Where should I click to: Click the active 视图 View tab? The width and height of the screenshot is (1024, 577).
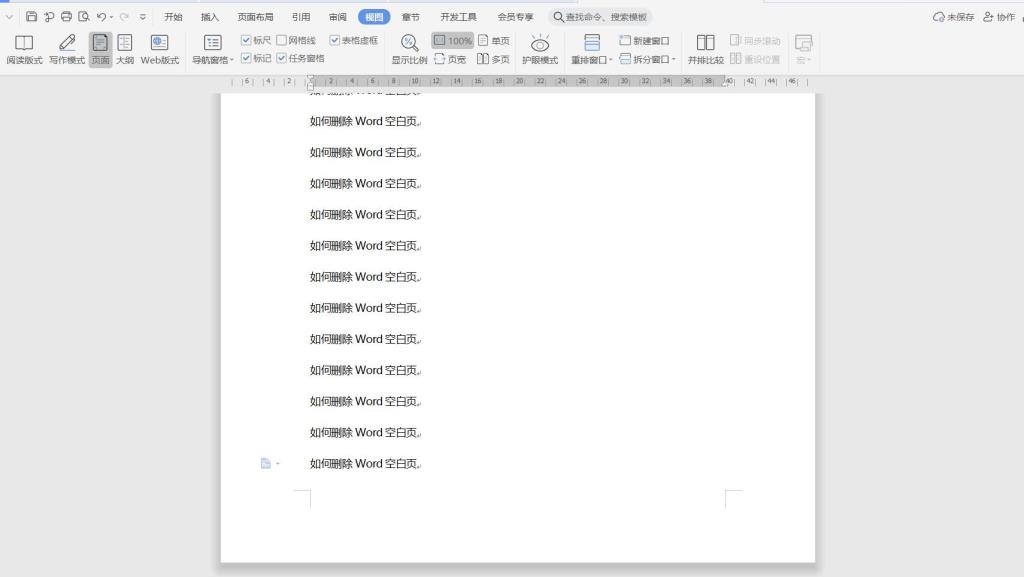374,17
